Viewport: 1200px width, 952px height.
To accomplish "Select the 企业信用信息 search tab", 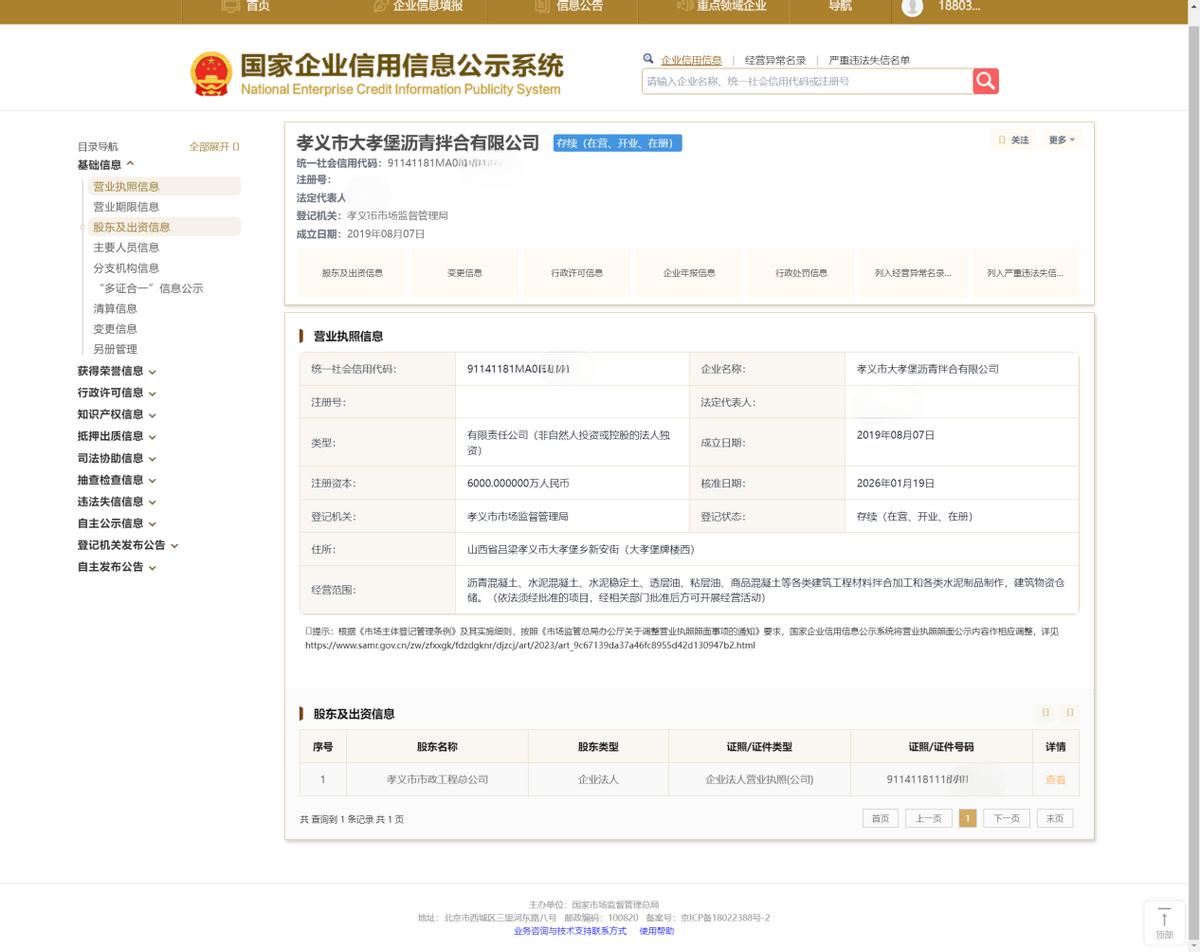I will (691, 60).
